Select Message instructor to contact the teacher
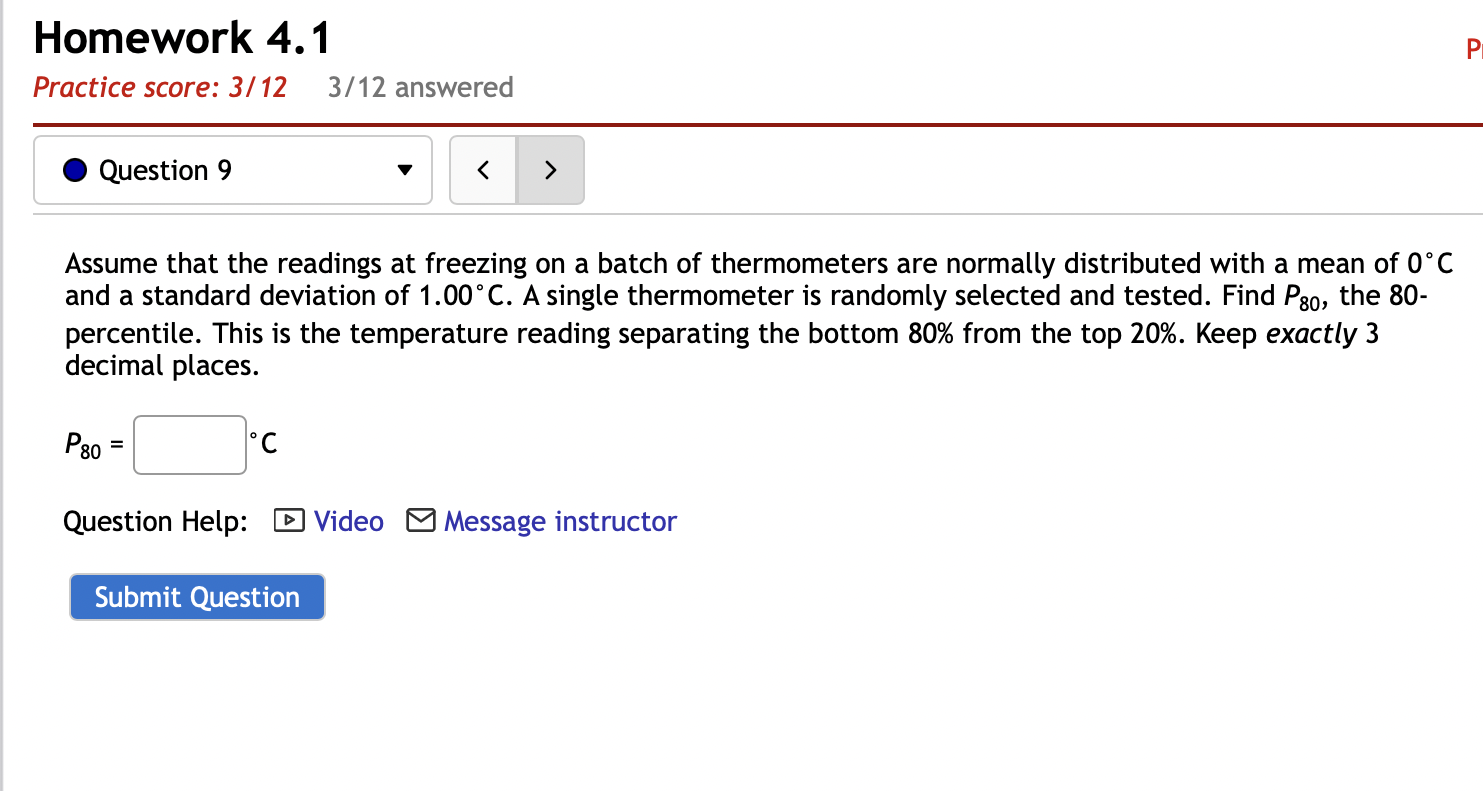Image resolution: width=1483 pixels, height=791 pixels. click(x=560, y=520)
